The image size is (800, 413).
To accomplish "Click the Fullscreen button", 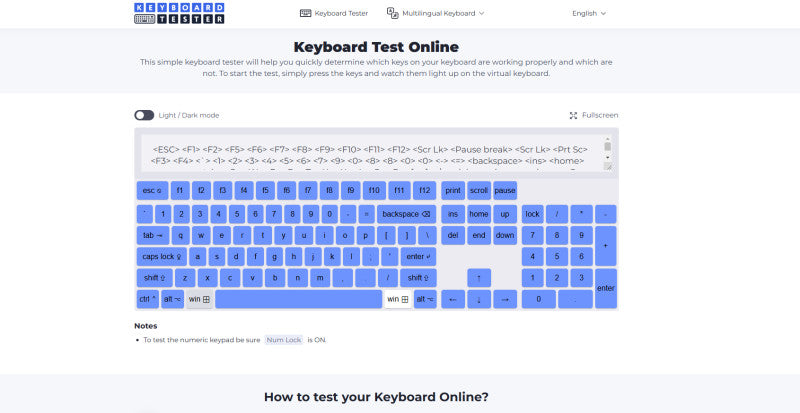I will 593,115.
